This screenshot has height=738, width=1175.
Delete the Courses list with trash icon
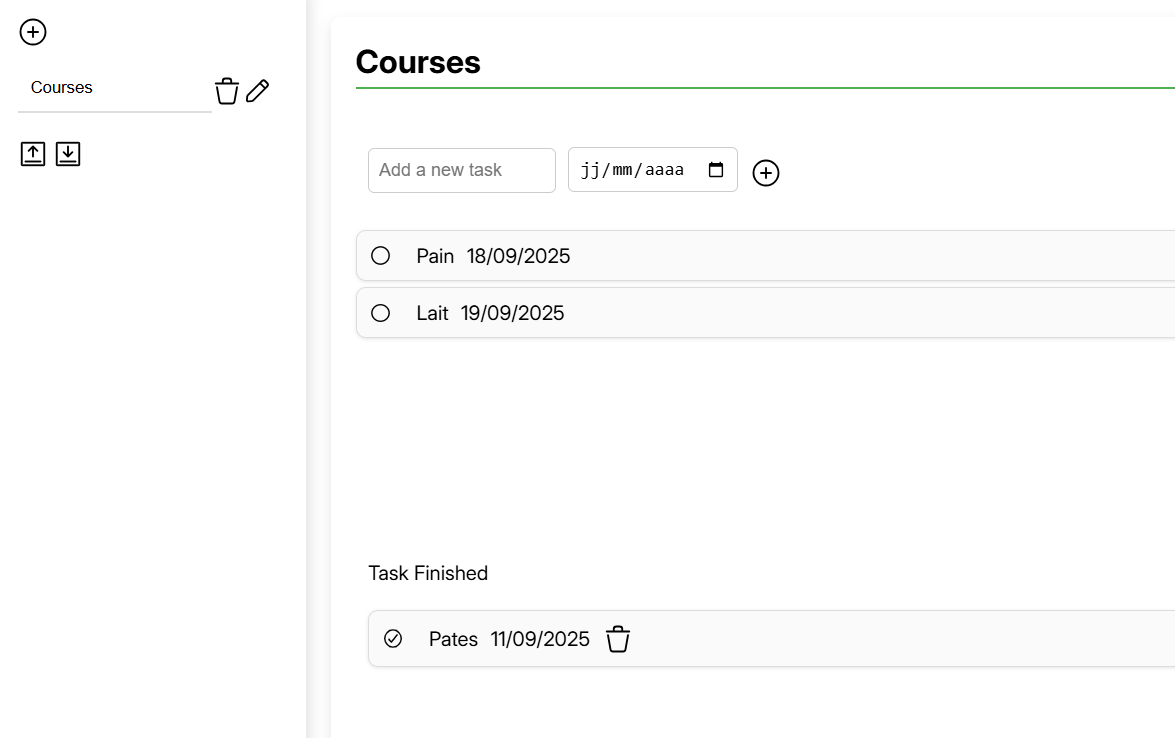coord(227,91)
